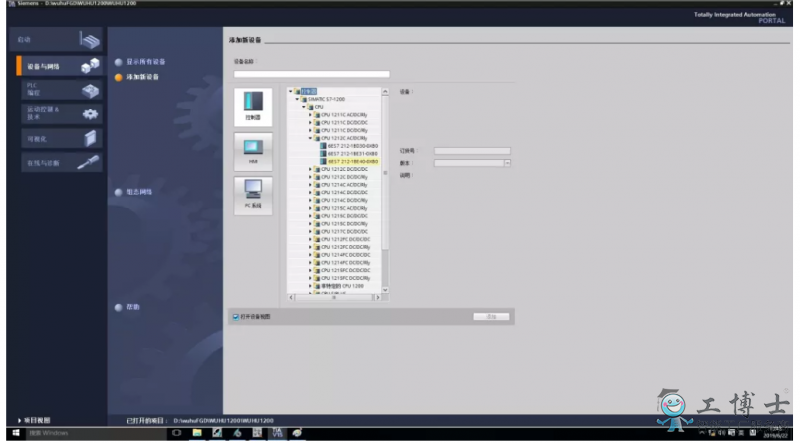This screenshot has width=800, height=443.
Task: Select CPU 1215C DC/DC/Rly row text
Action: (344, 224)
